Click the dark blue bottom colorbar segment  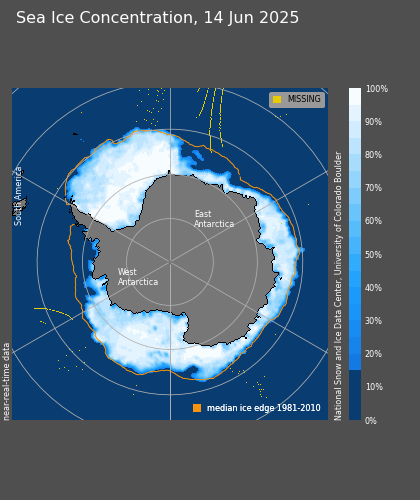pyautogui.click(x=355, y=395)
